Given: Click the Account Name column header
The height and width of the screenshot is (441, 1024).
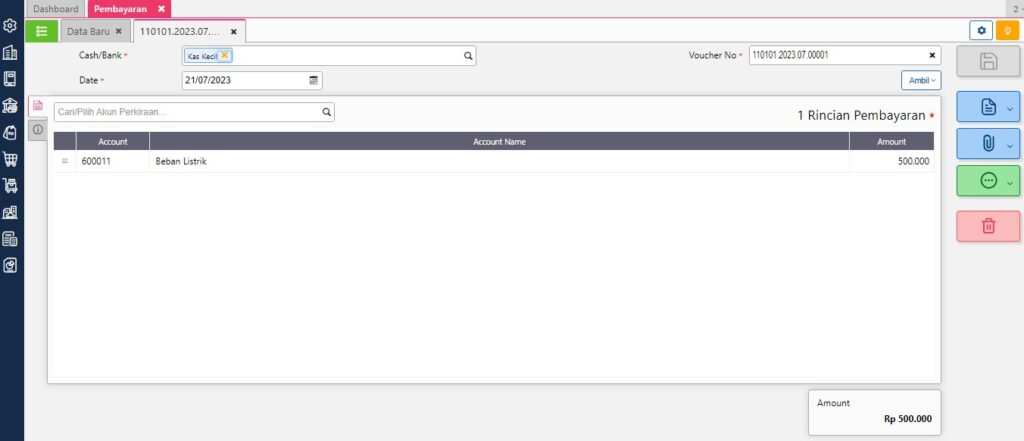Looking at the screenshot, I should point(499,141).
